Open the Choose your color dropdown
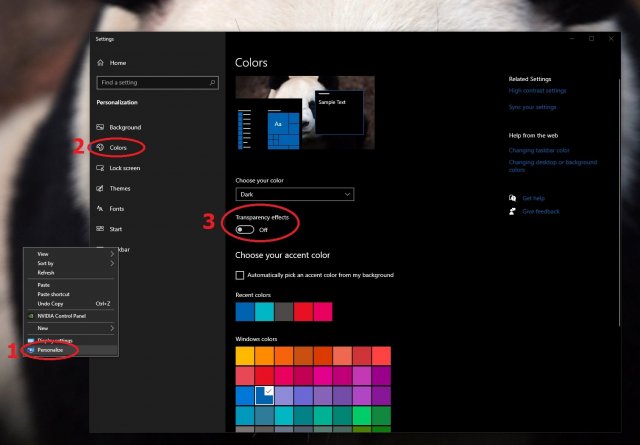The height and width of the screenshot is (445, 640). pos(294,194)
